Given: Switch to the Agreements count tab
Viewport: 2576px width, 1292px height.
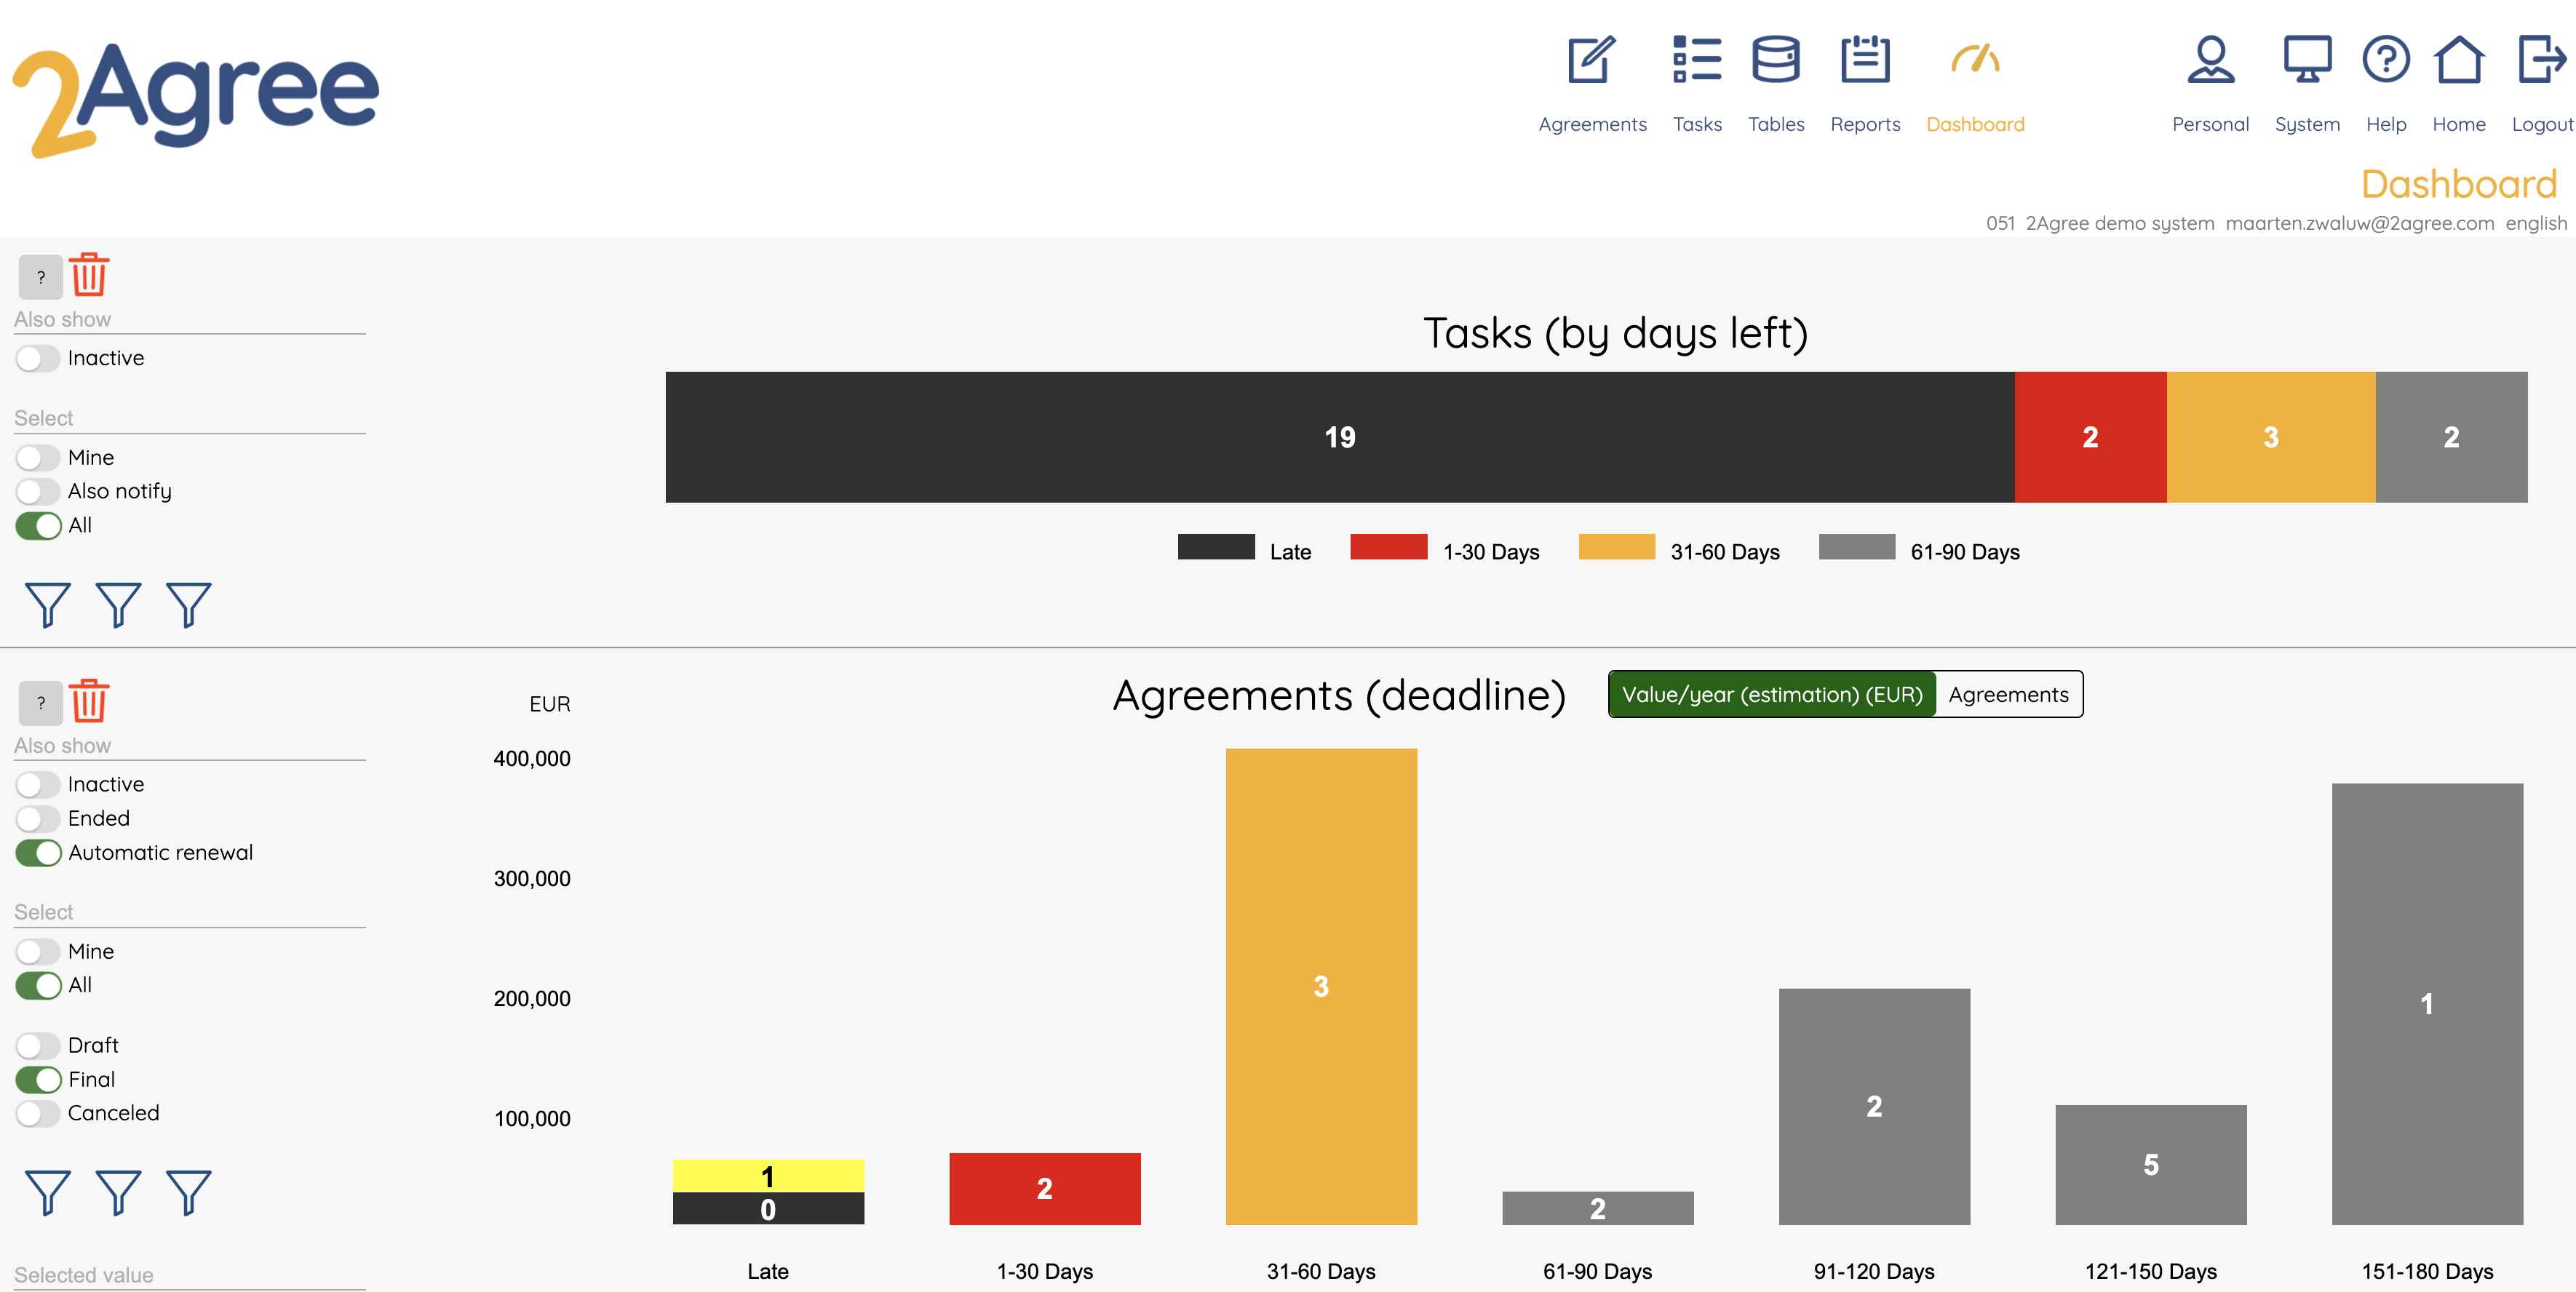Looking at the screenshot, I should click(2007, 695).
